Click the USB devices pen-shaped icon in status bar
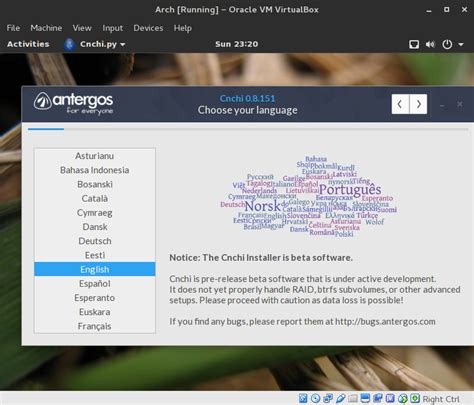This screenshot has width=474, height=405. (341, 398)
